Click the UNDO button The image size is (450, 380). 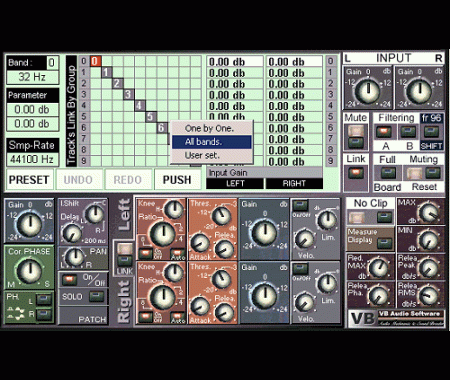78,180
